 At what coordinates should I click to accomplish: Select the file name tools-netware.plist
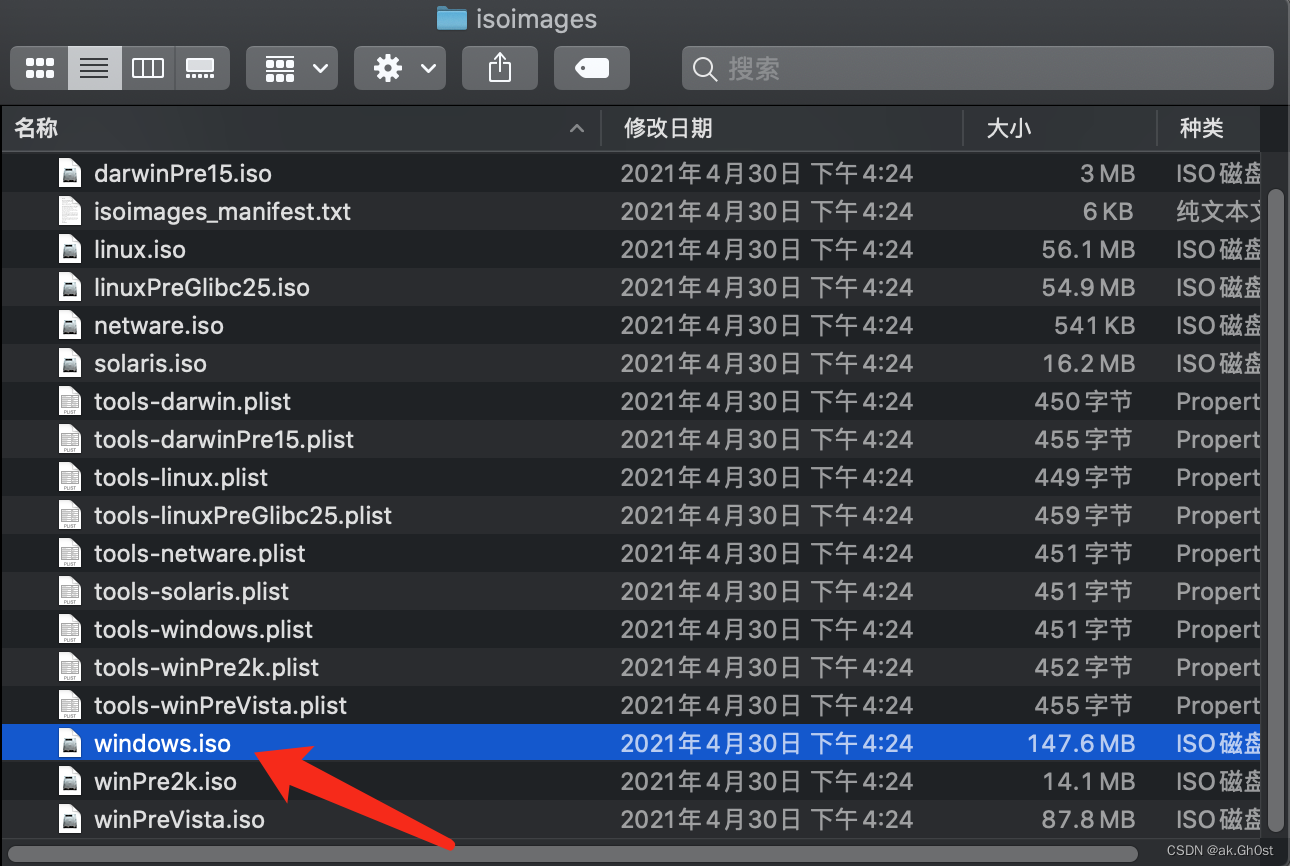200,553
